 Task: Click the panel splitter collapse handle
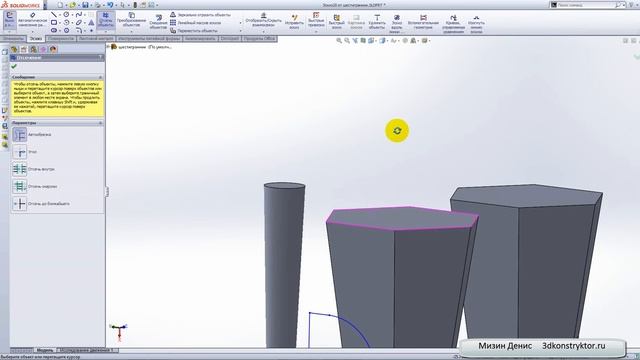point(107,192)
